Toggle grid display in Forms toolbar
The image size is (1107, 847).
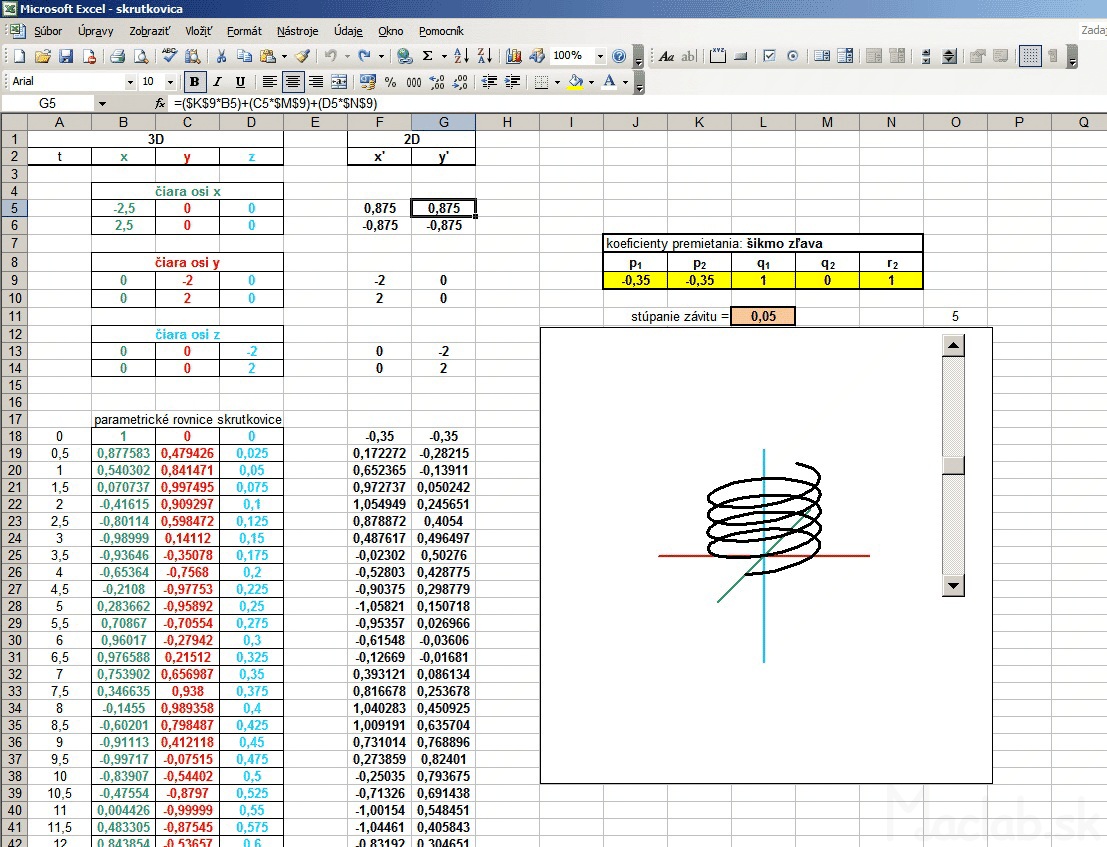(x=1030, y=56)
